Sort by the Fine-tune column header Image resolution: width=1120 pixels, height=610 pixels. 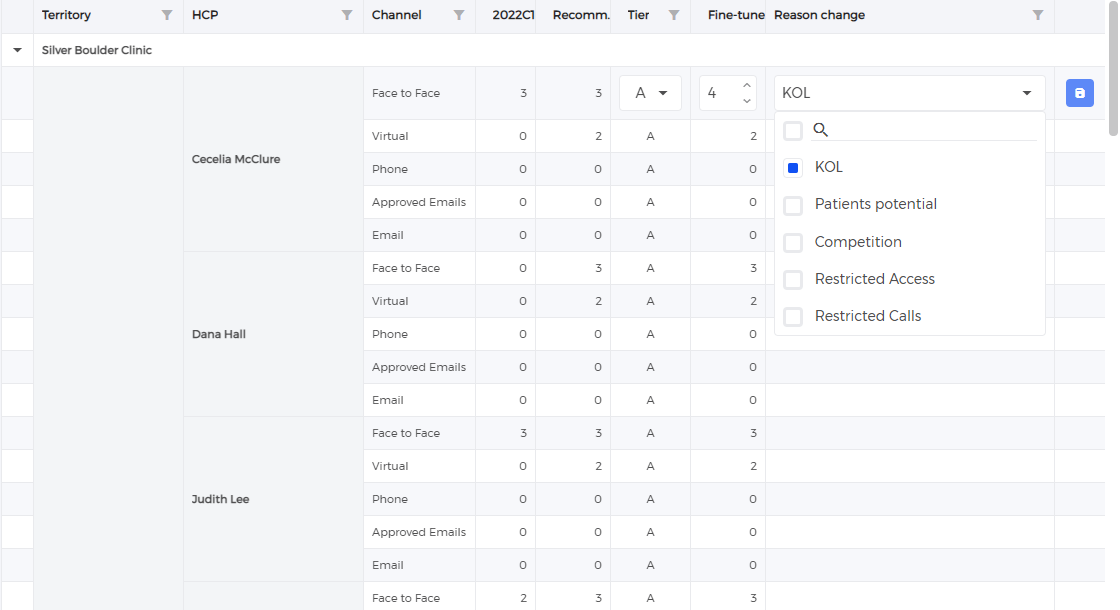click(x=736, y=15)
